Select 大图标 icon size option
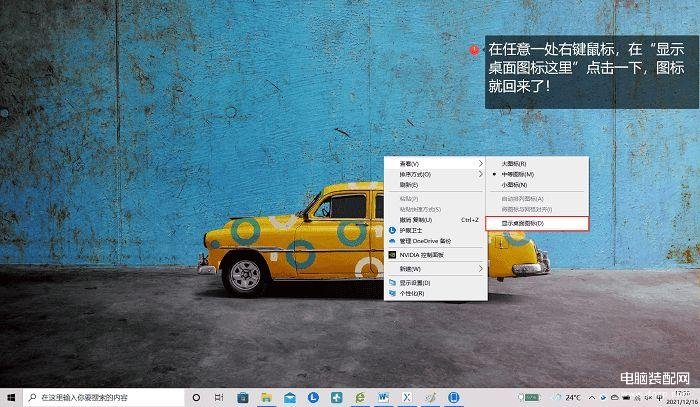Image resolution: width=700 pixels, height=407 pixels. click(x=513, y=163)
